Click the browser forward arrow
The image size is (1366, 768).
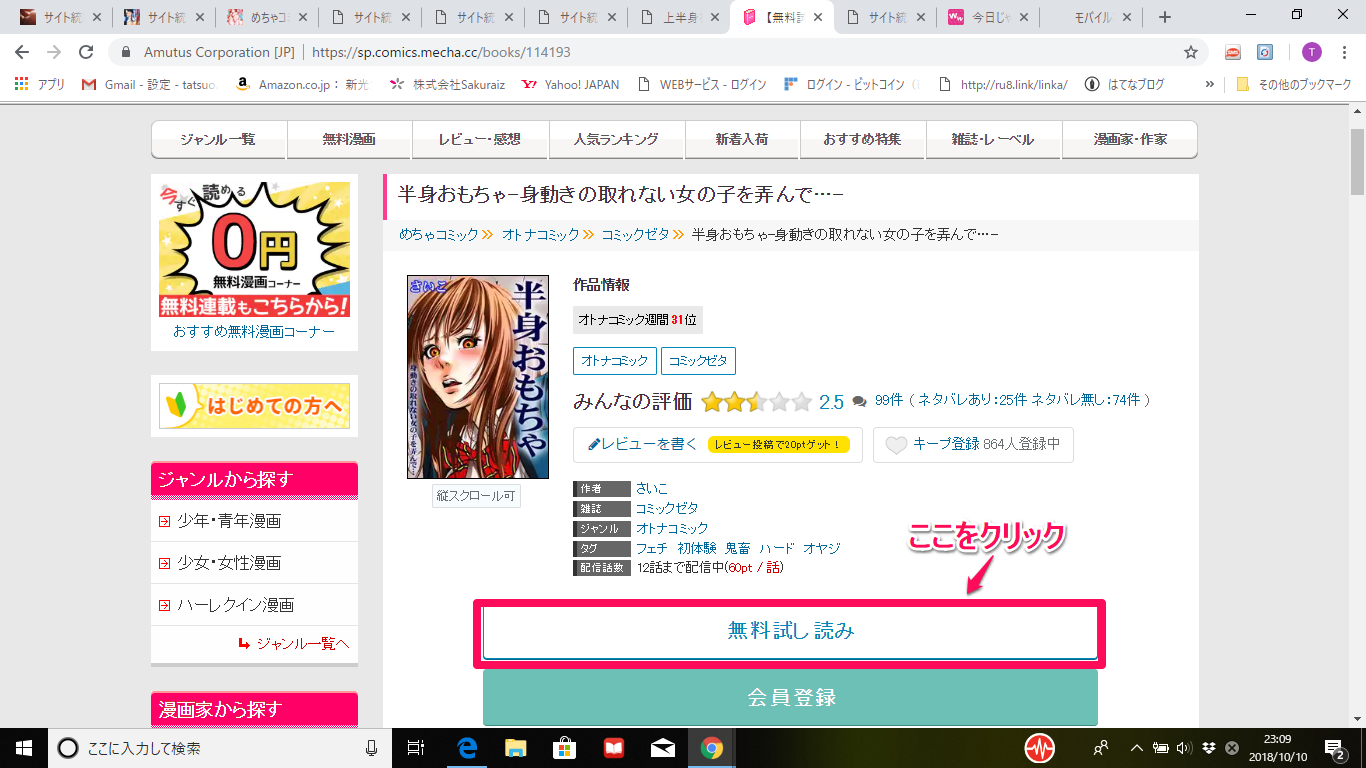(x=54, y=52)
